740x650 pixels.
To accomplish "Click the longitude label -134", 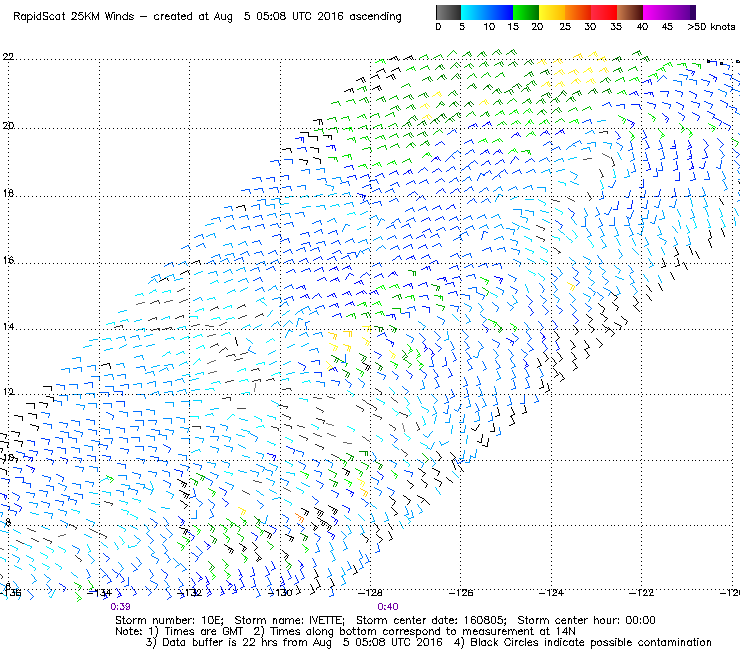I will pyautogui.click(x=100, y=592).
